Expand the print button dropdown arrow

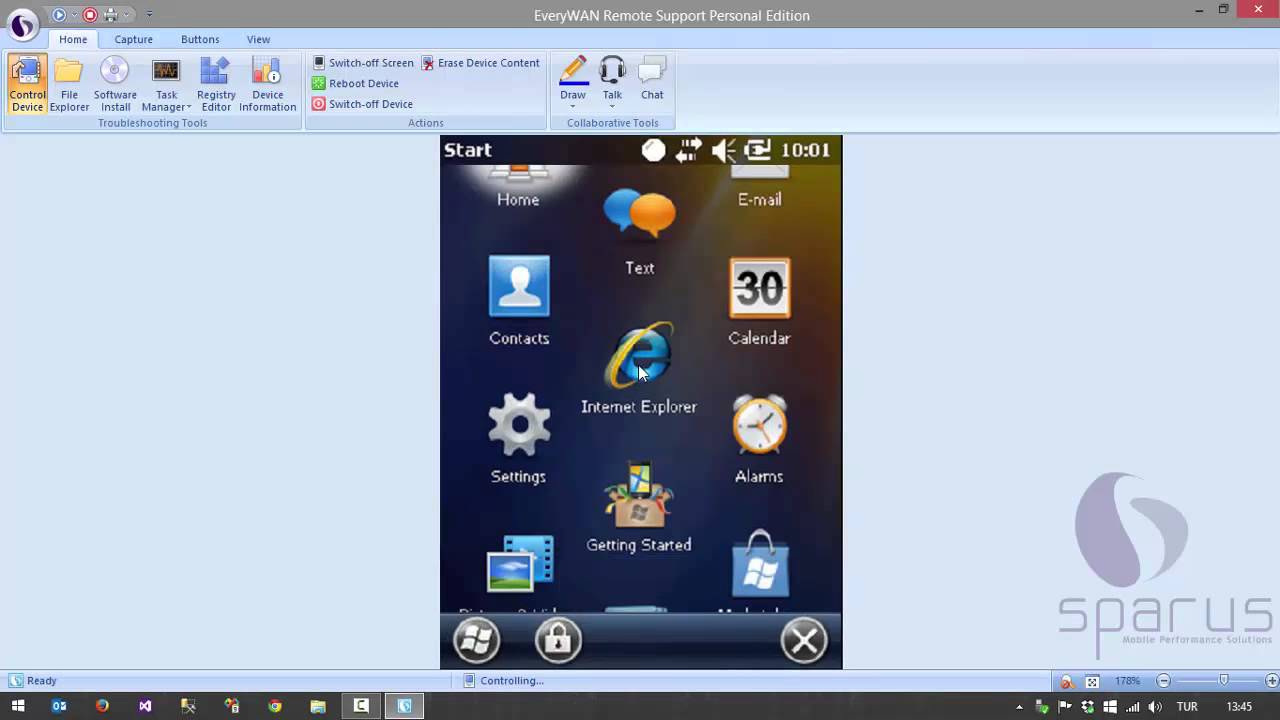126,15
